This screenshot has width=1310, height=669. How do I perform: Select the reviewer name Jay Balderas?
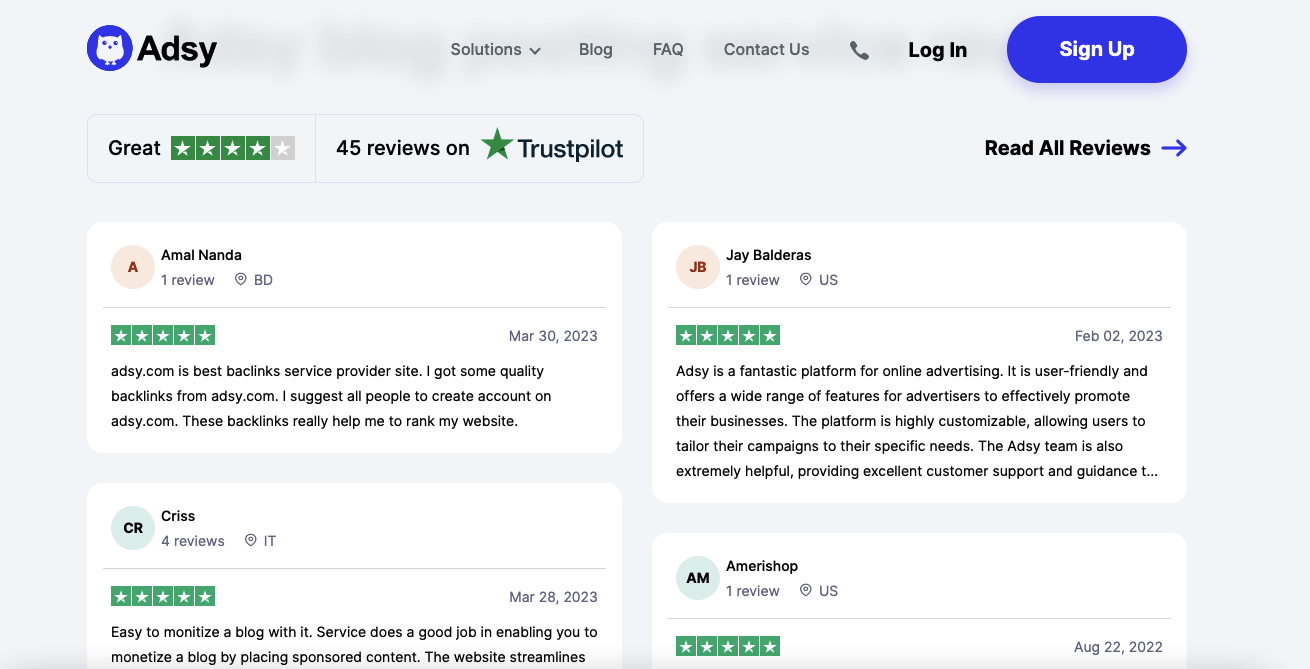[769, 255]
